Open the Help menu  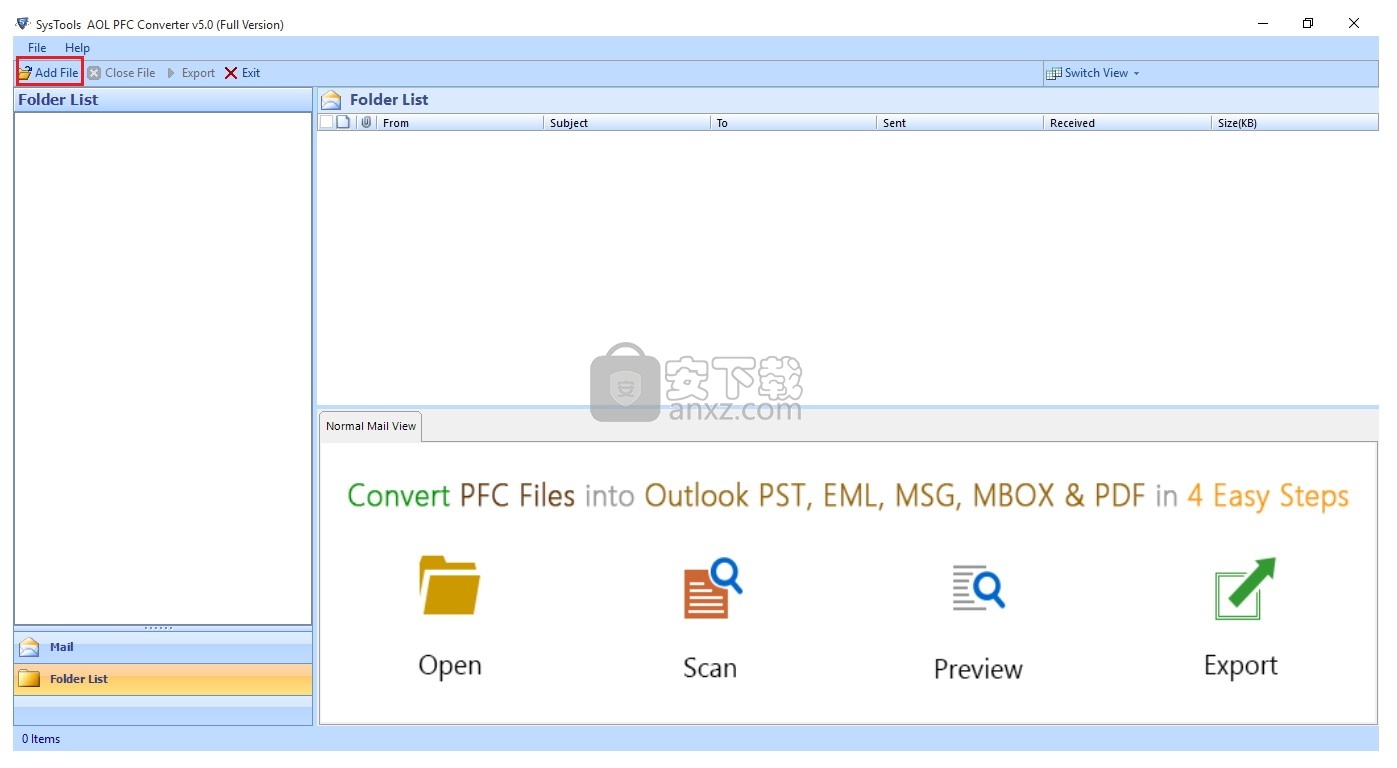pos(77,48)
